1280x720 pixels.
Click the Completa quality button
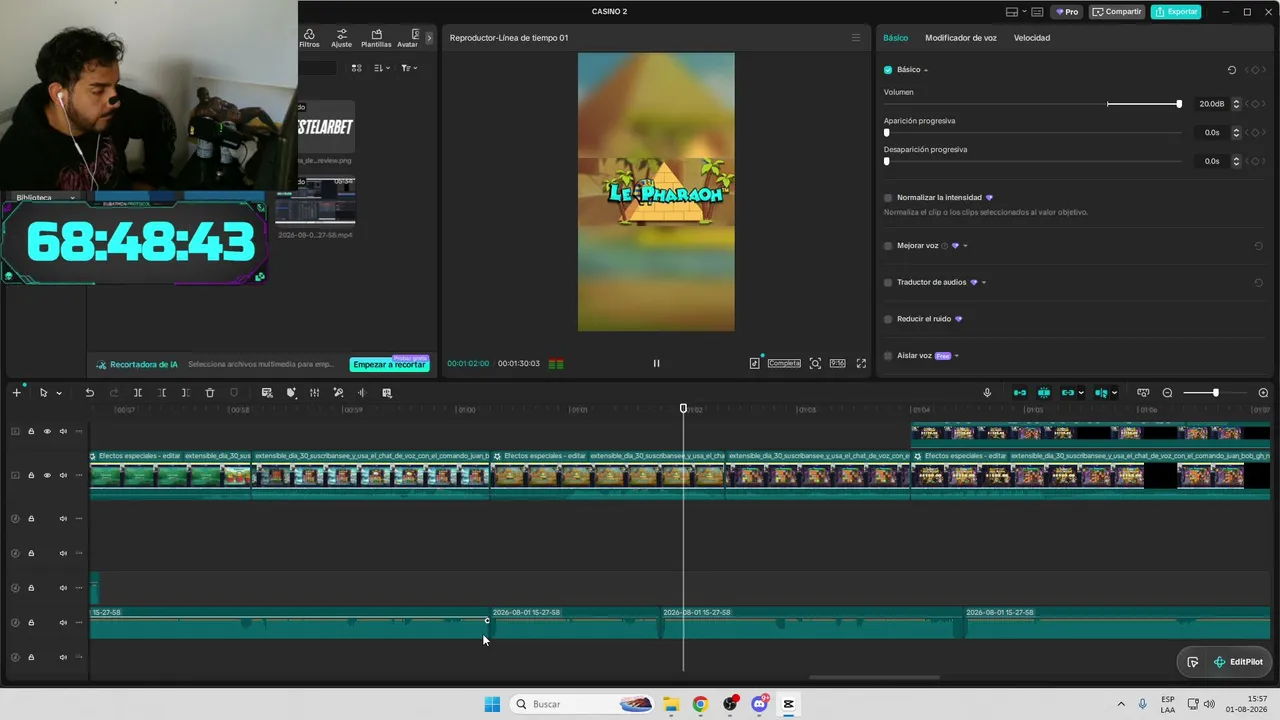click(784, 363)
